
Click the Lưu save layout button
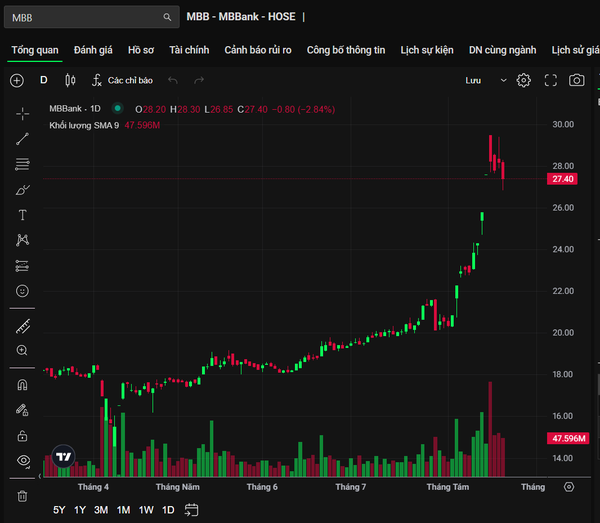(473, 81)
